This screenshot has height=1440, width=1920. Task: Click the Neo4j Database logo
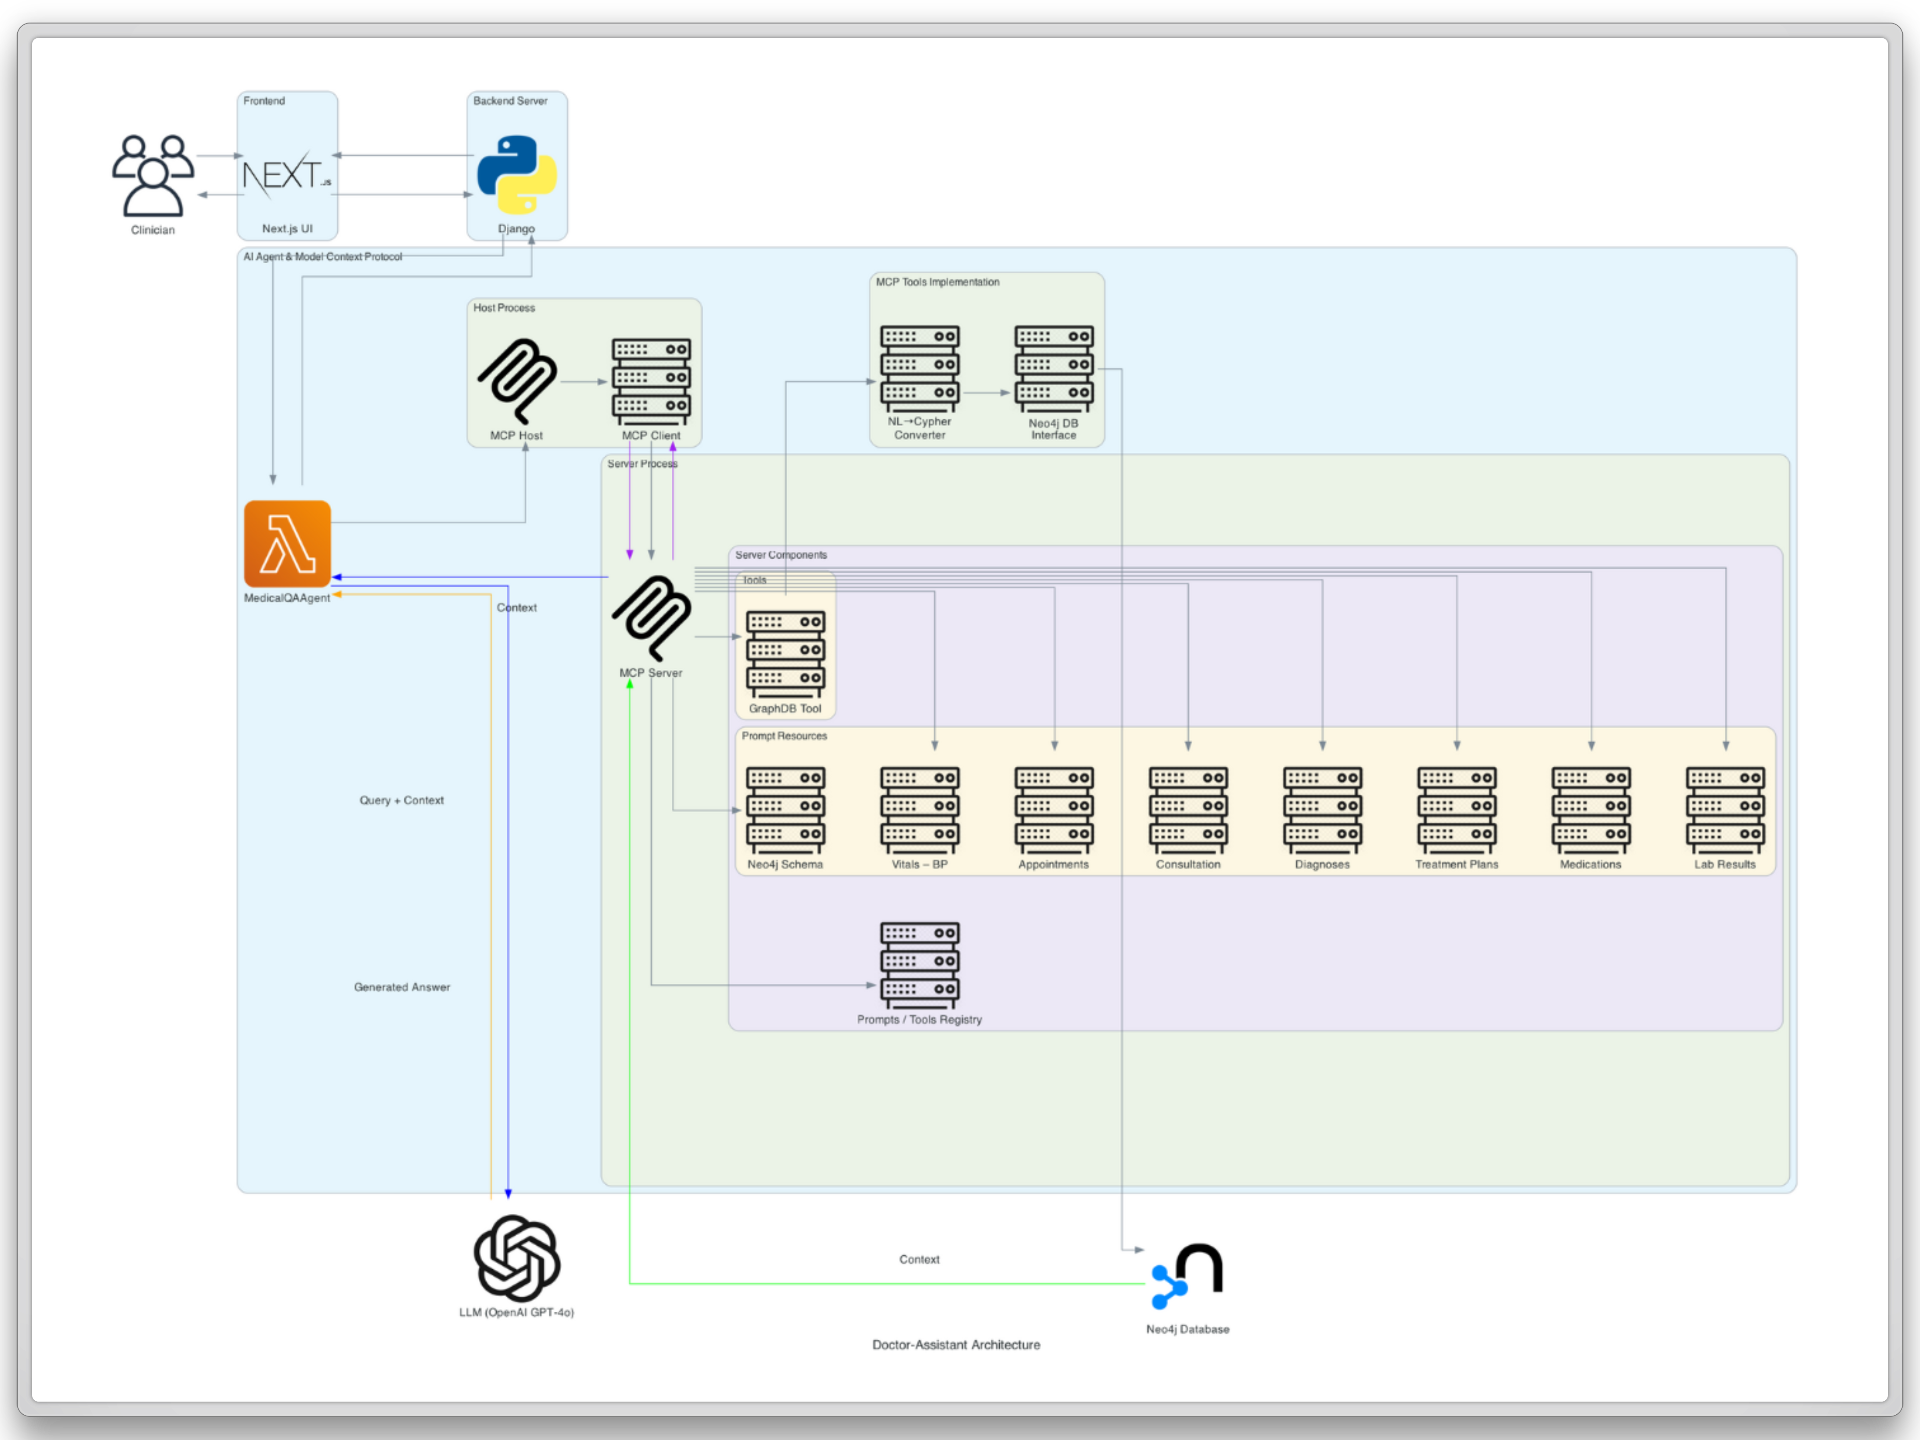1188,1276
